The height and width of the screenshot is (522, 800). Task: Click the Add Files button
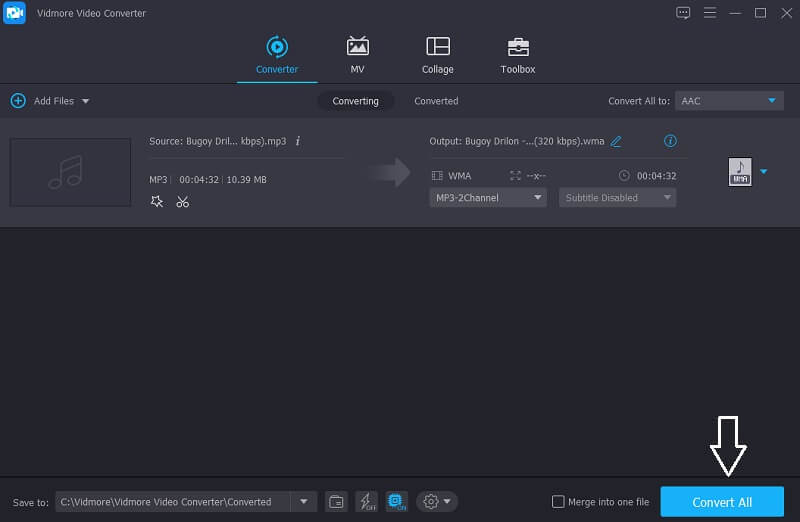(48, 101)
